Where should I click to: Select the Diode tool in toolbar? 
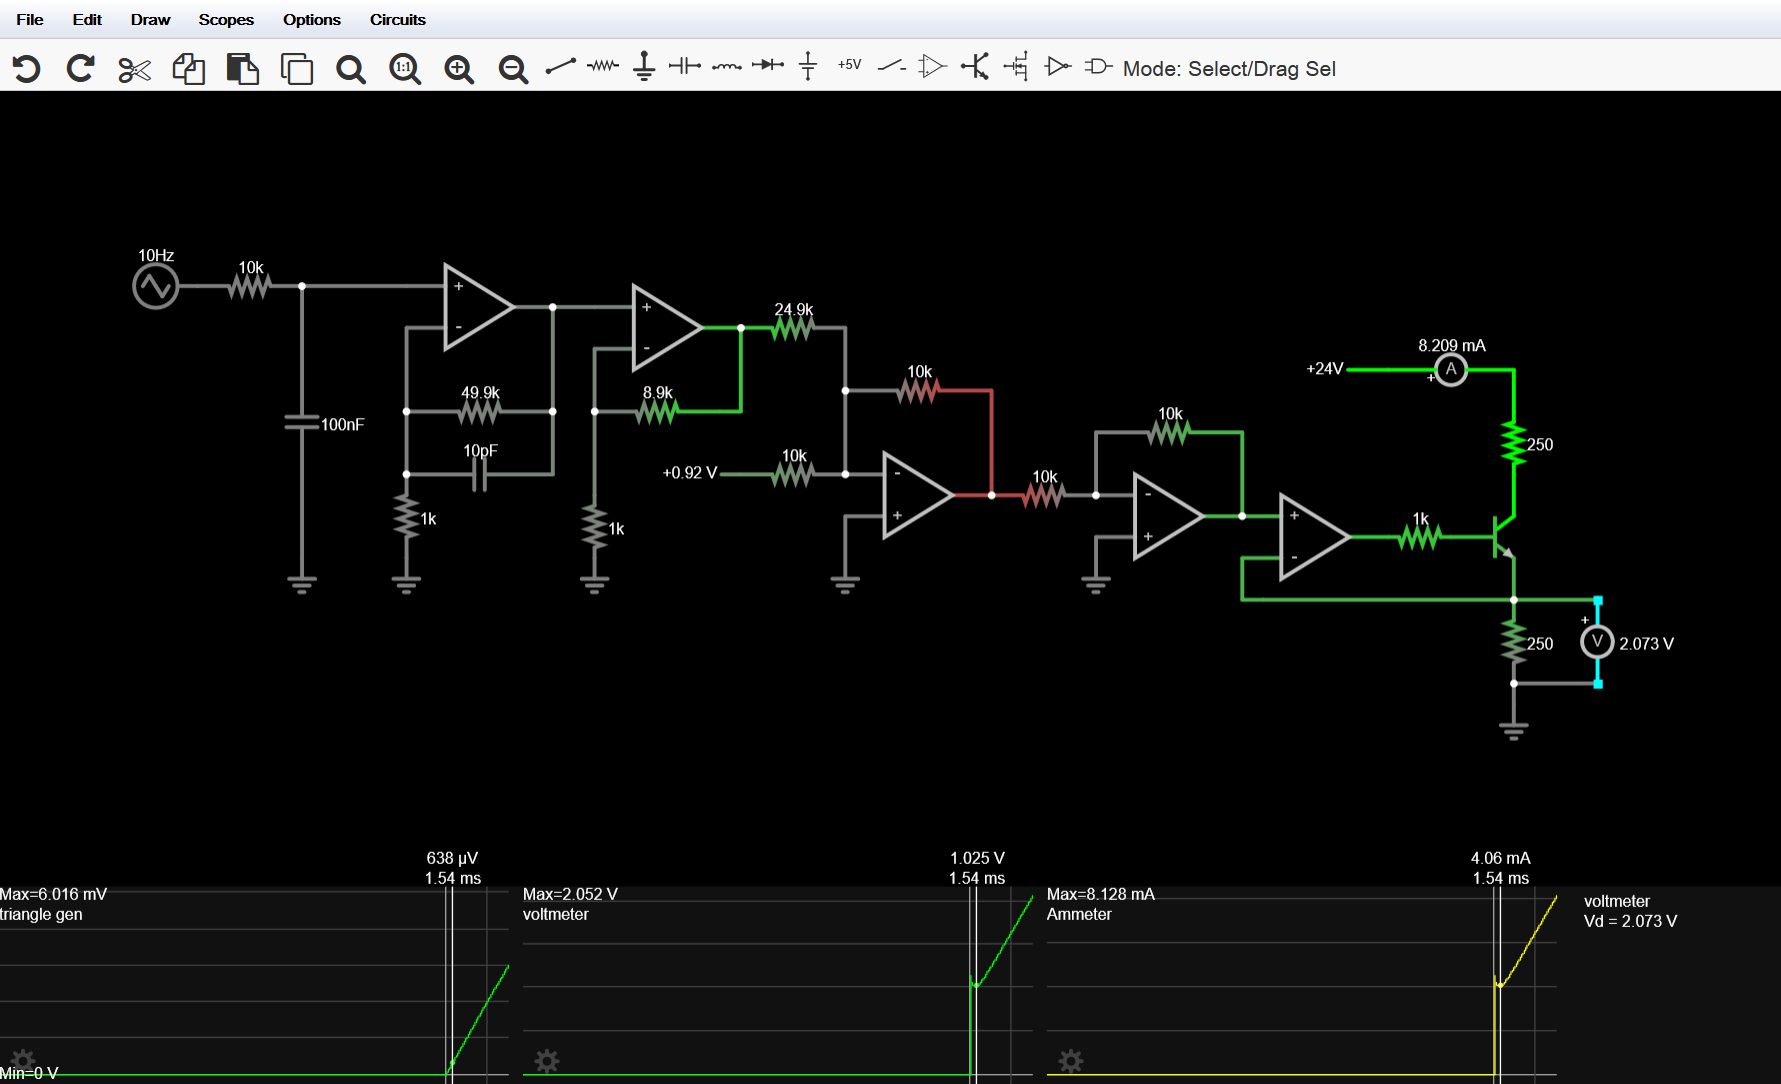tap(768, 66)
